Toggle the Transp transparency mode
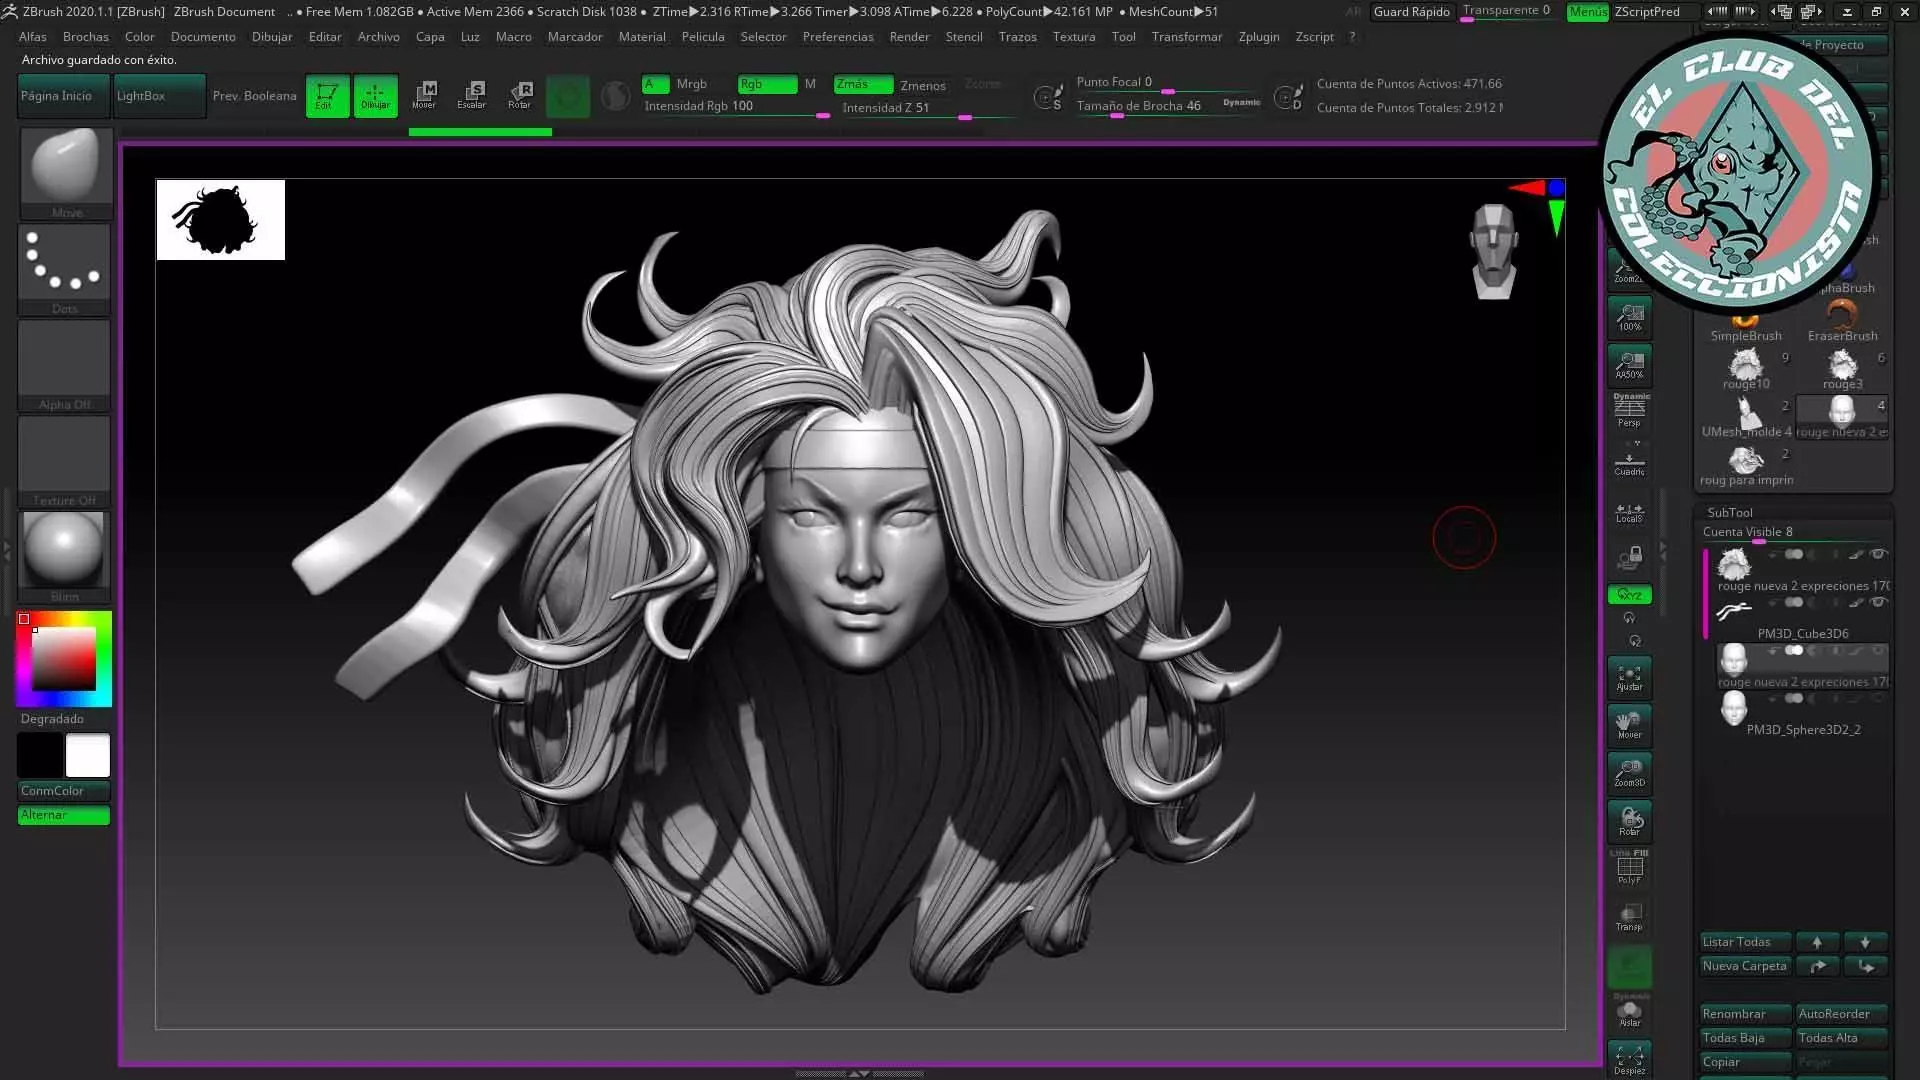This screenshot has width=1920, height=1080. 1629,916
